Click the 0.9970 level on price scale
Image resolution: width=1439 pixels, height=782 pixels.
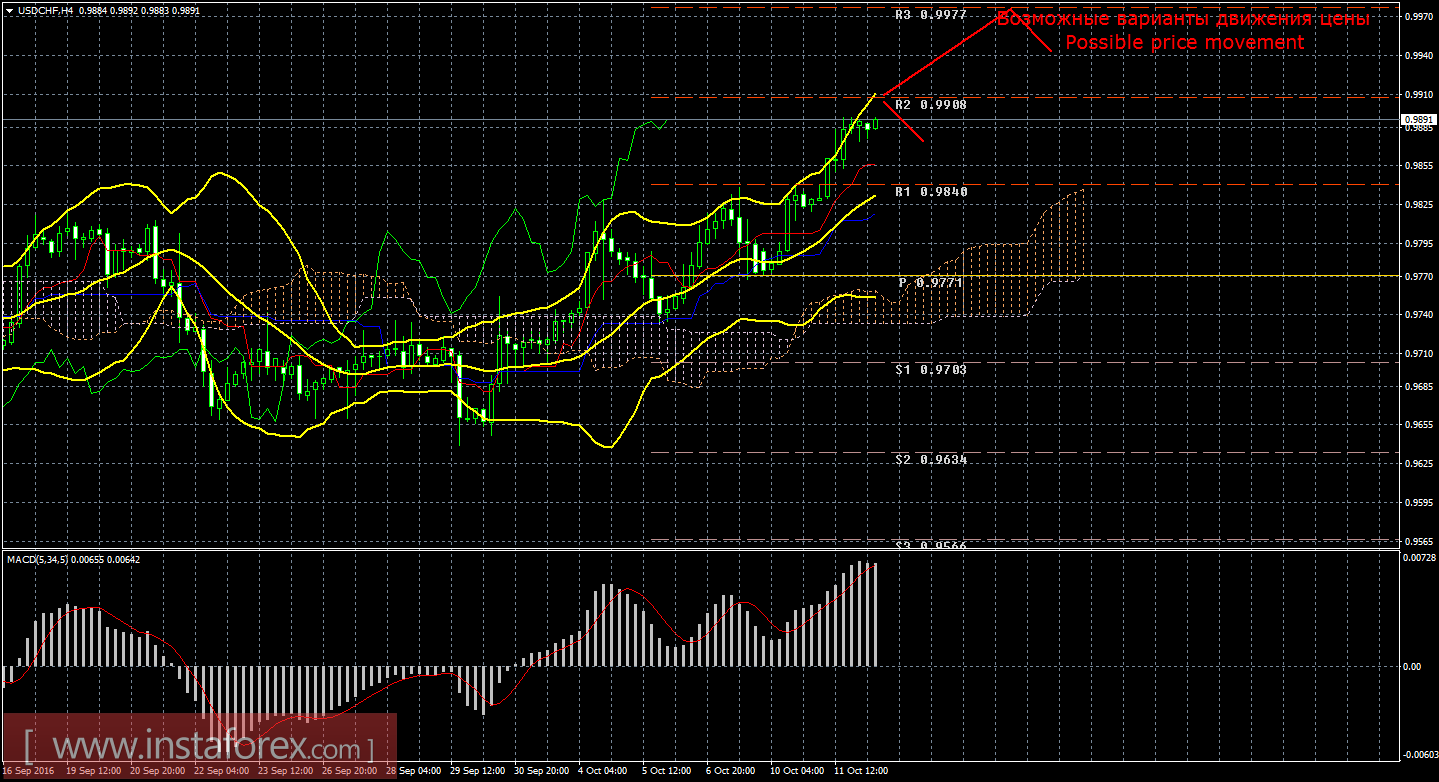tap(1419, 17)
